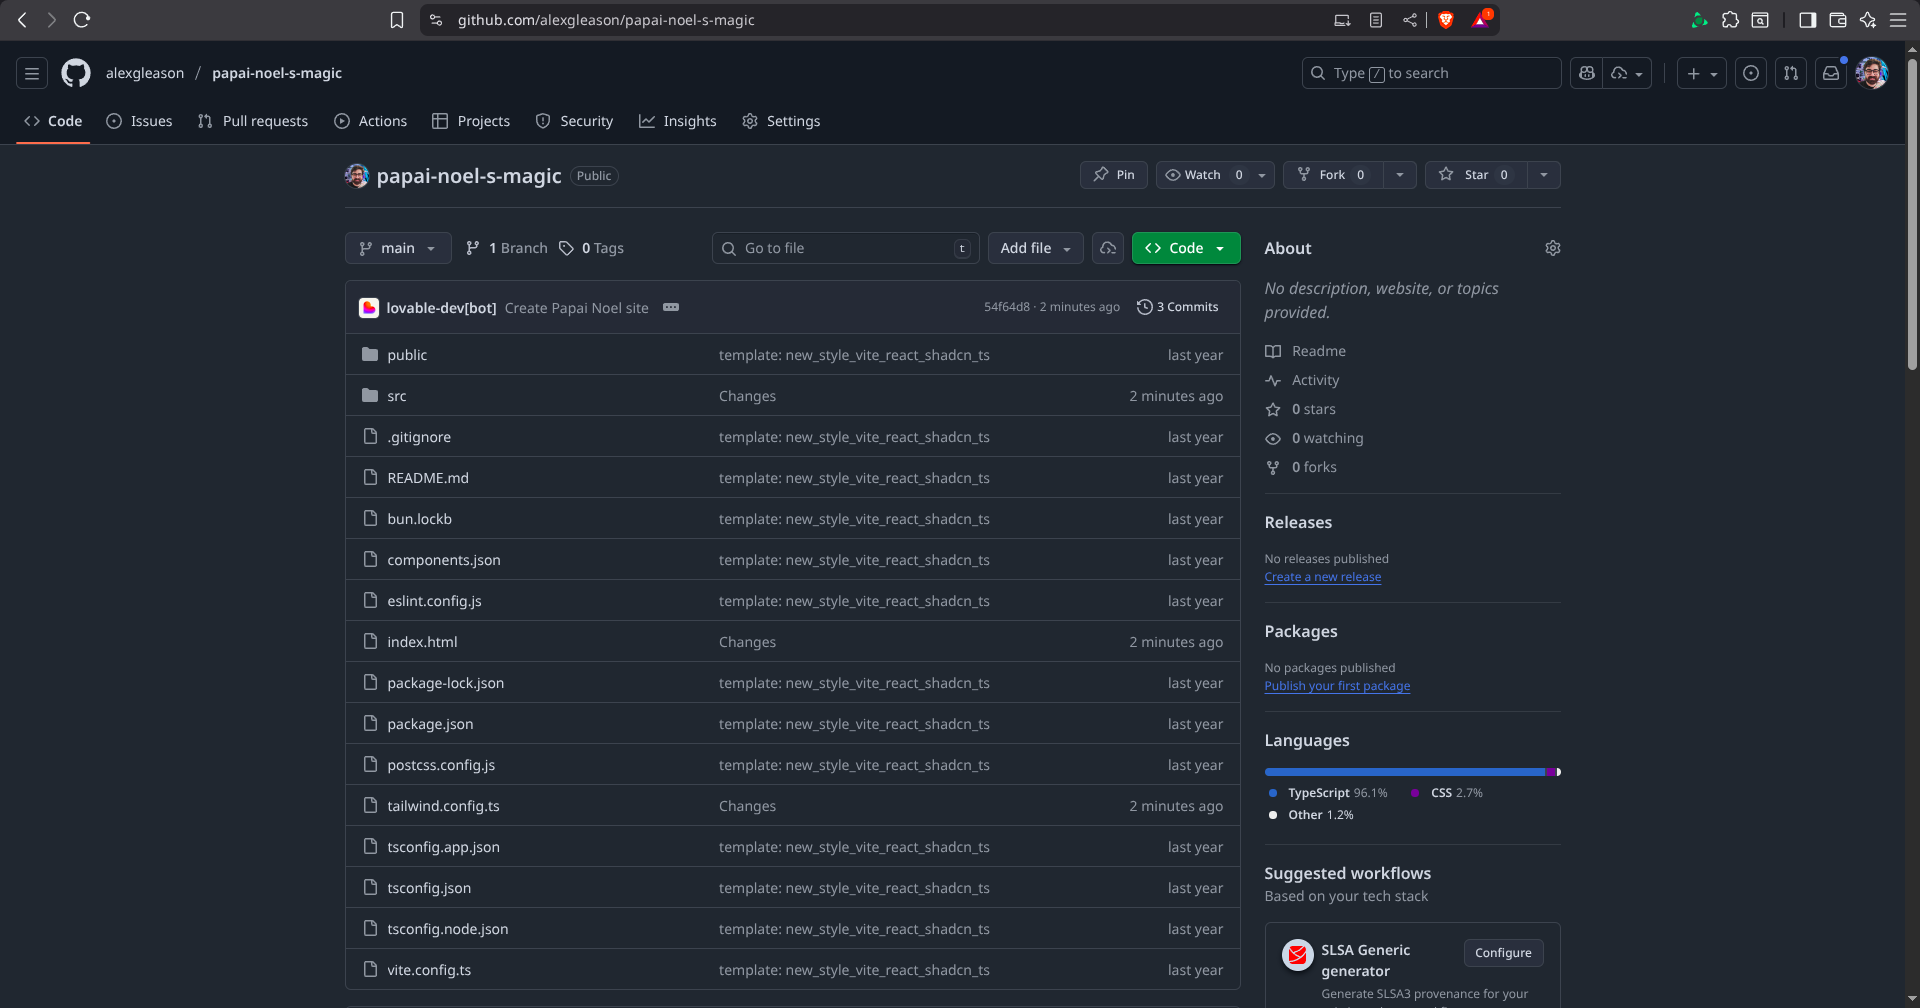Expand the commit message ellipsis
This screenshot has height=1008, width=1920.
671,307
